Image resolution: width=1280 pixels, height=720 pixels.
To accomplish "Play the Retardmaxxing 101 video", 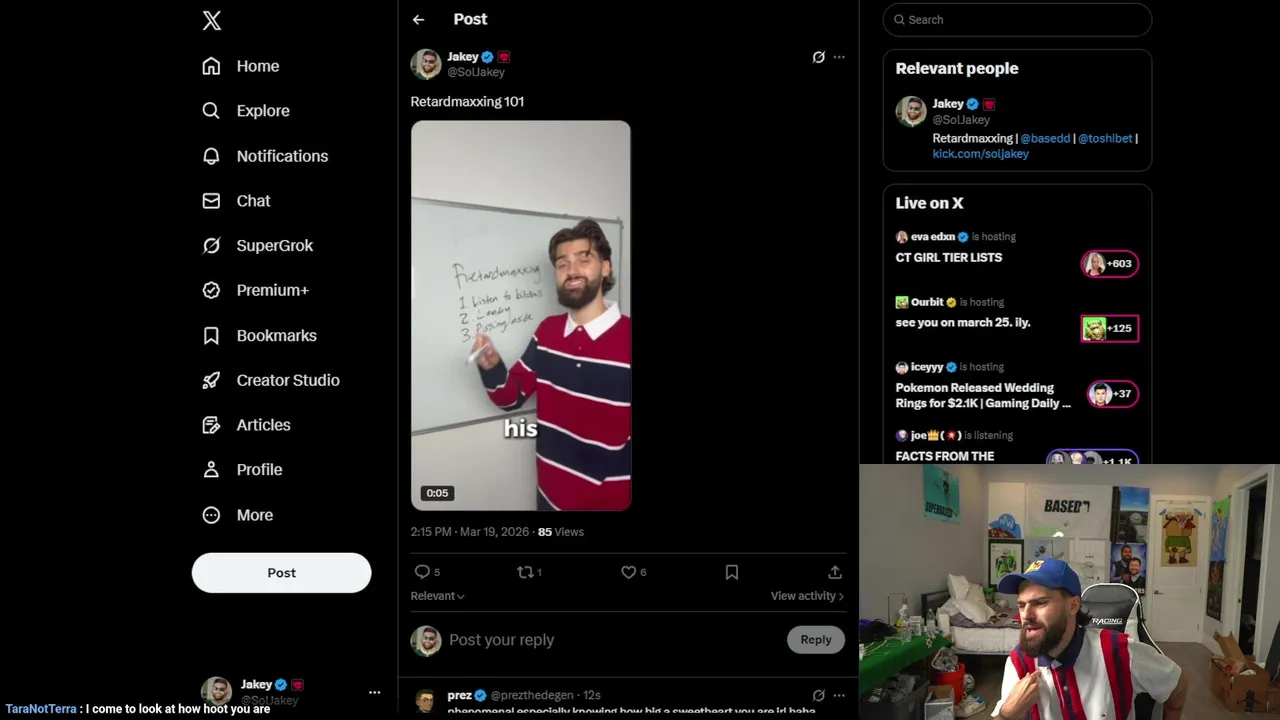I will coord(521,316).
